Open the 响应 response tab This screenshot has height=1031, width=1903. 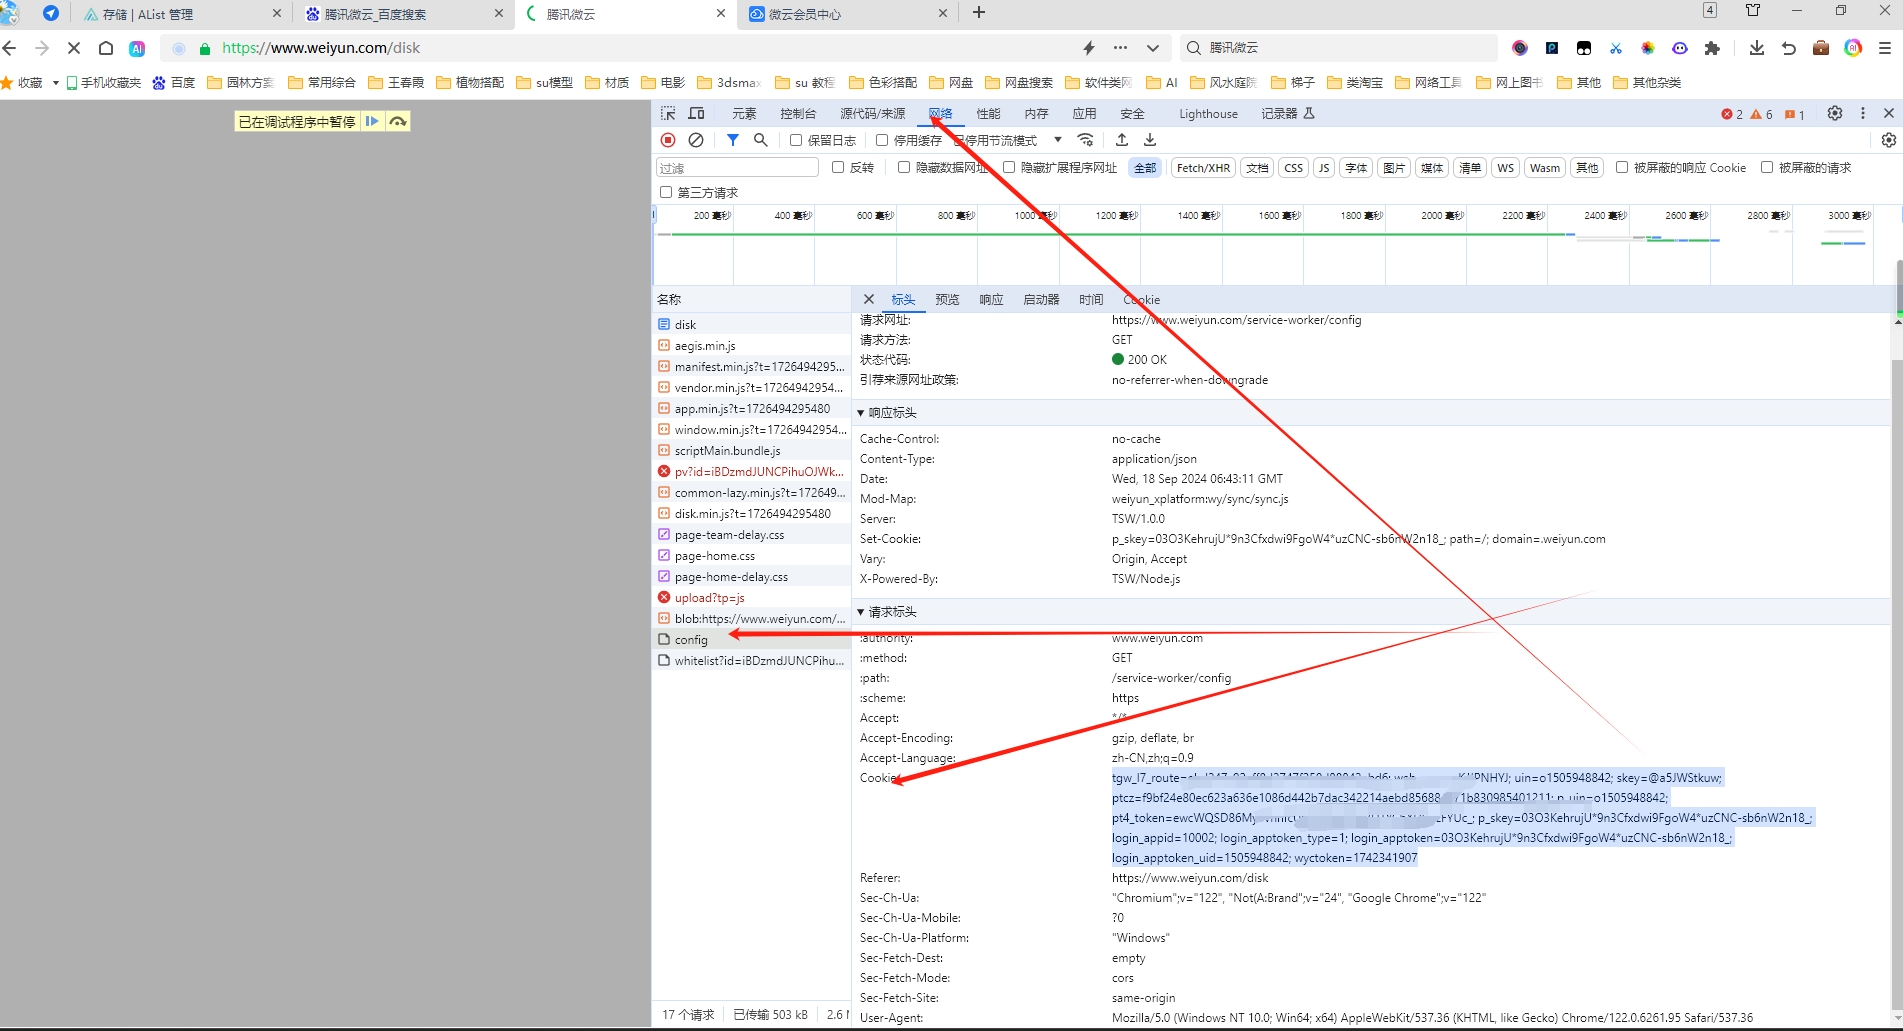pyautogui.click(x=991, y=300)
